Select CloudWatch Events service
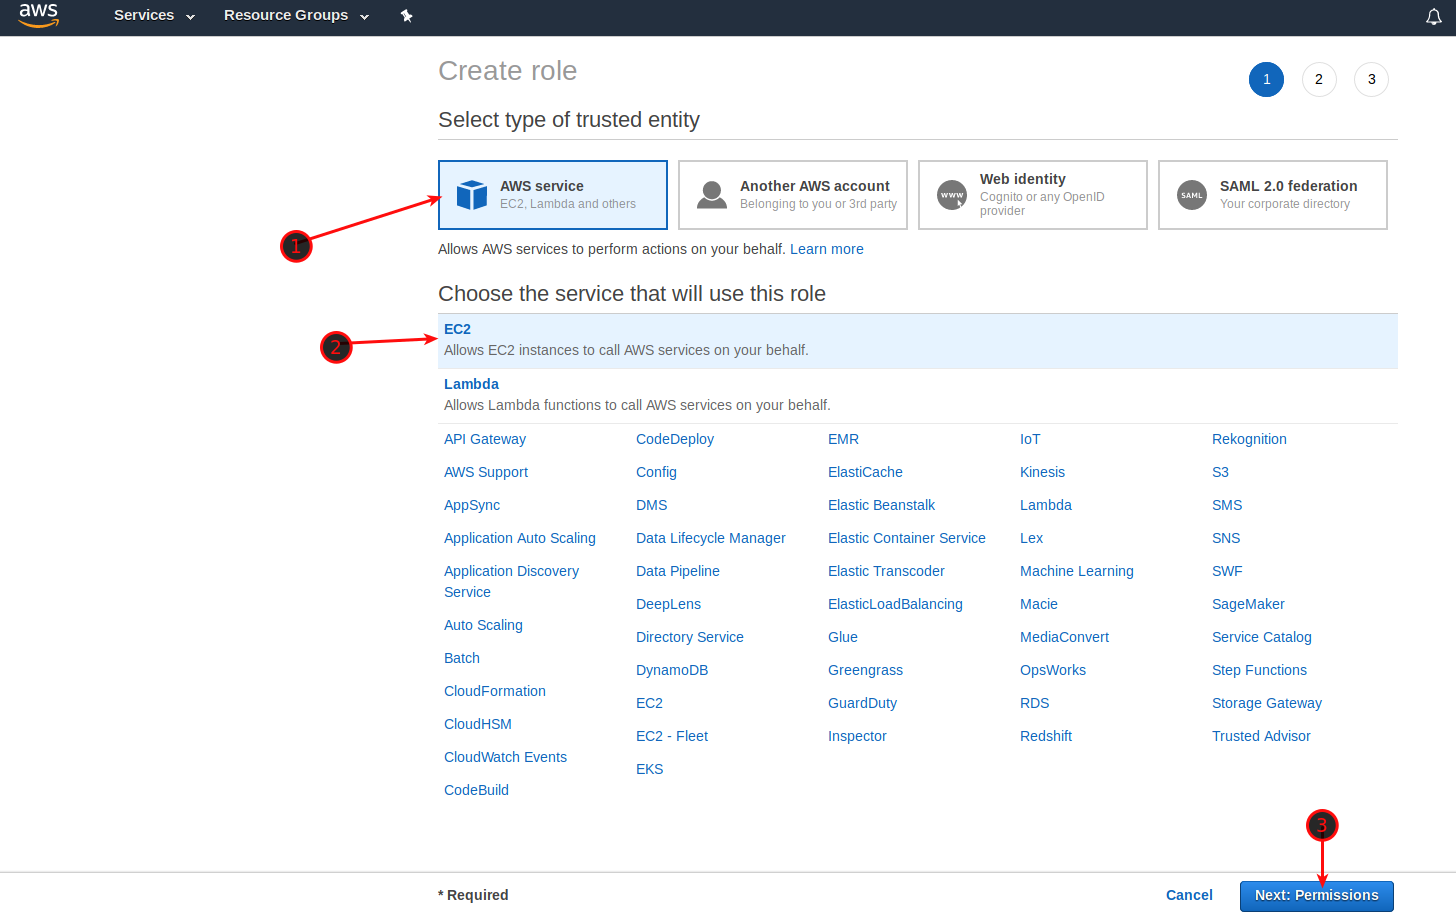The height and width of the screenshot is (918, 1456). coord(505,757)
